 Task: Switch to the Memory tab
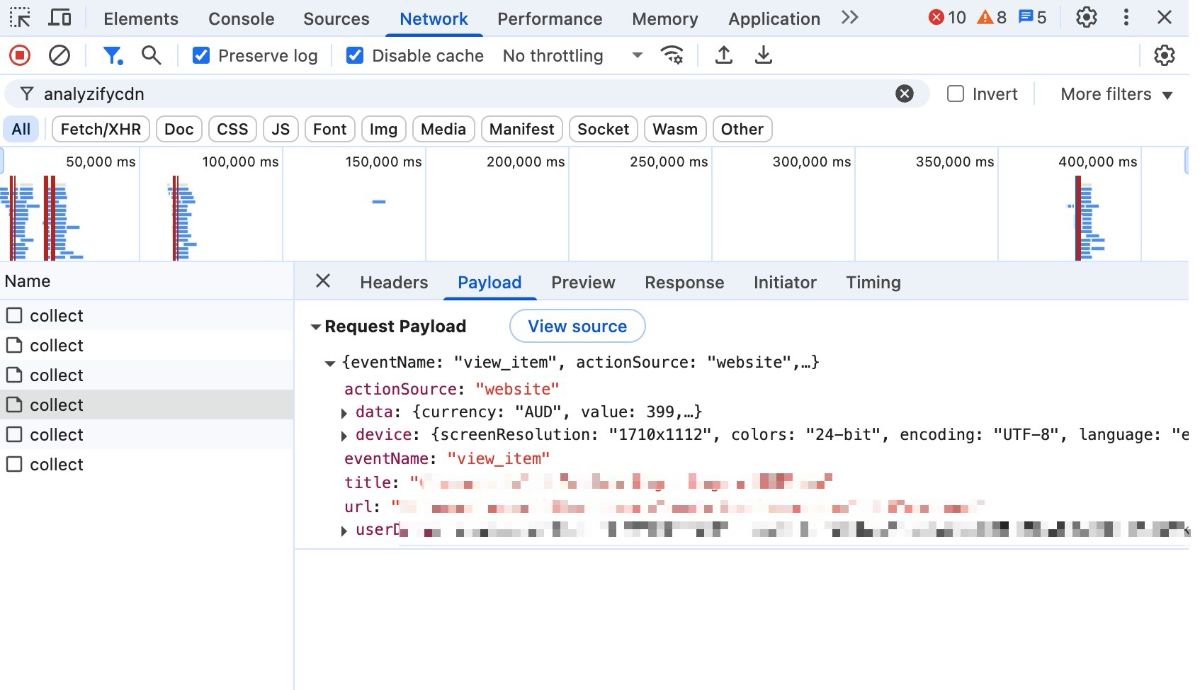[x=665, y=19]
